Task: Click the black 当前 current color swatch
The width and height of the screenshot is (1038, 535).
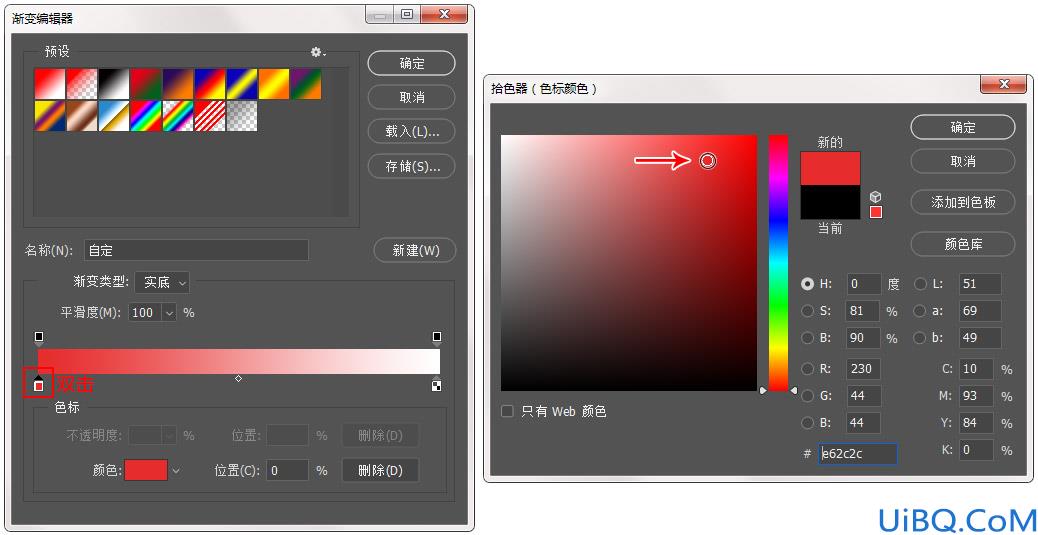Action: (x=830, y=202)
